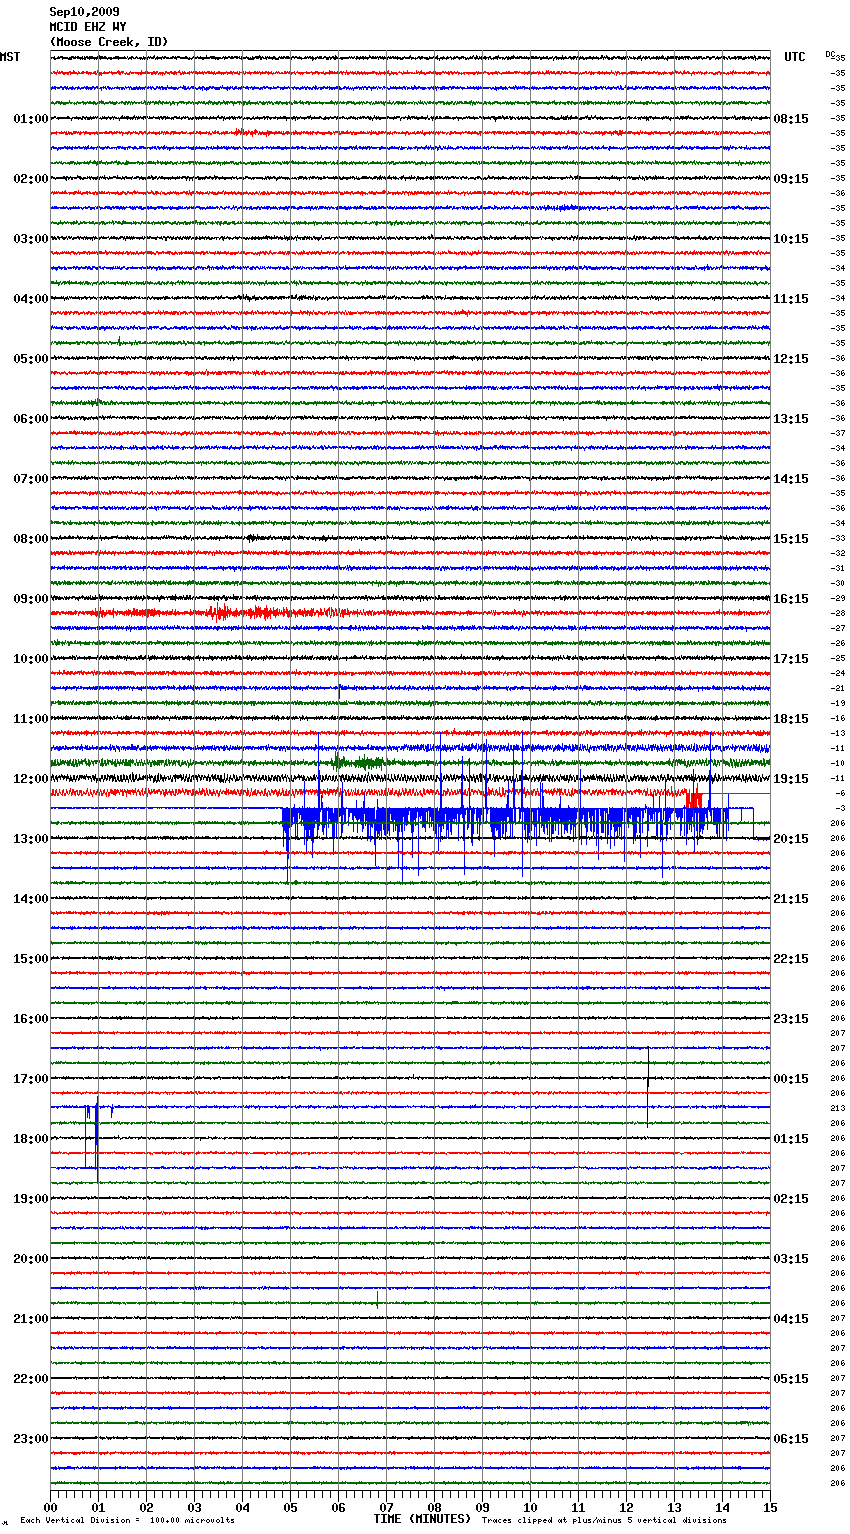Select the 01:00 MST row label
This screenshot has width=850, height=1534.
coord(31,118)
